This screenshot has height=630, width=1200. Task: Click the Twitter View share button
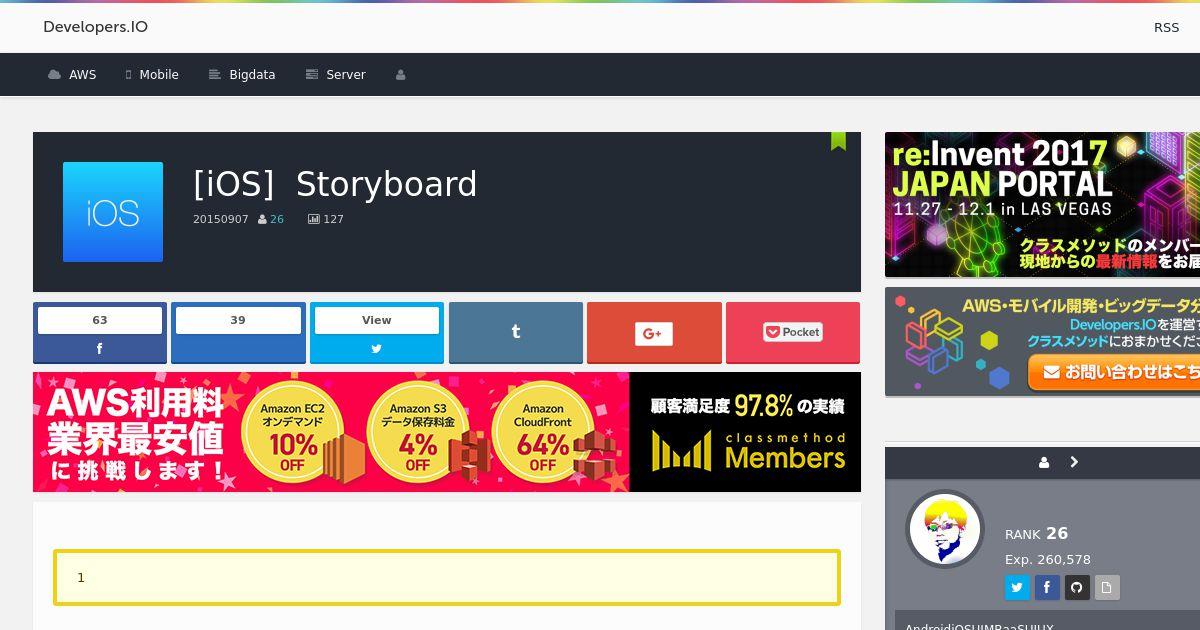click(x=377, y=333)
